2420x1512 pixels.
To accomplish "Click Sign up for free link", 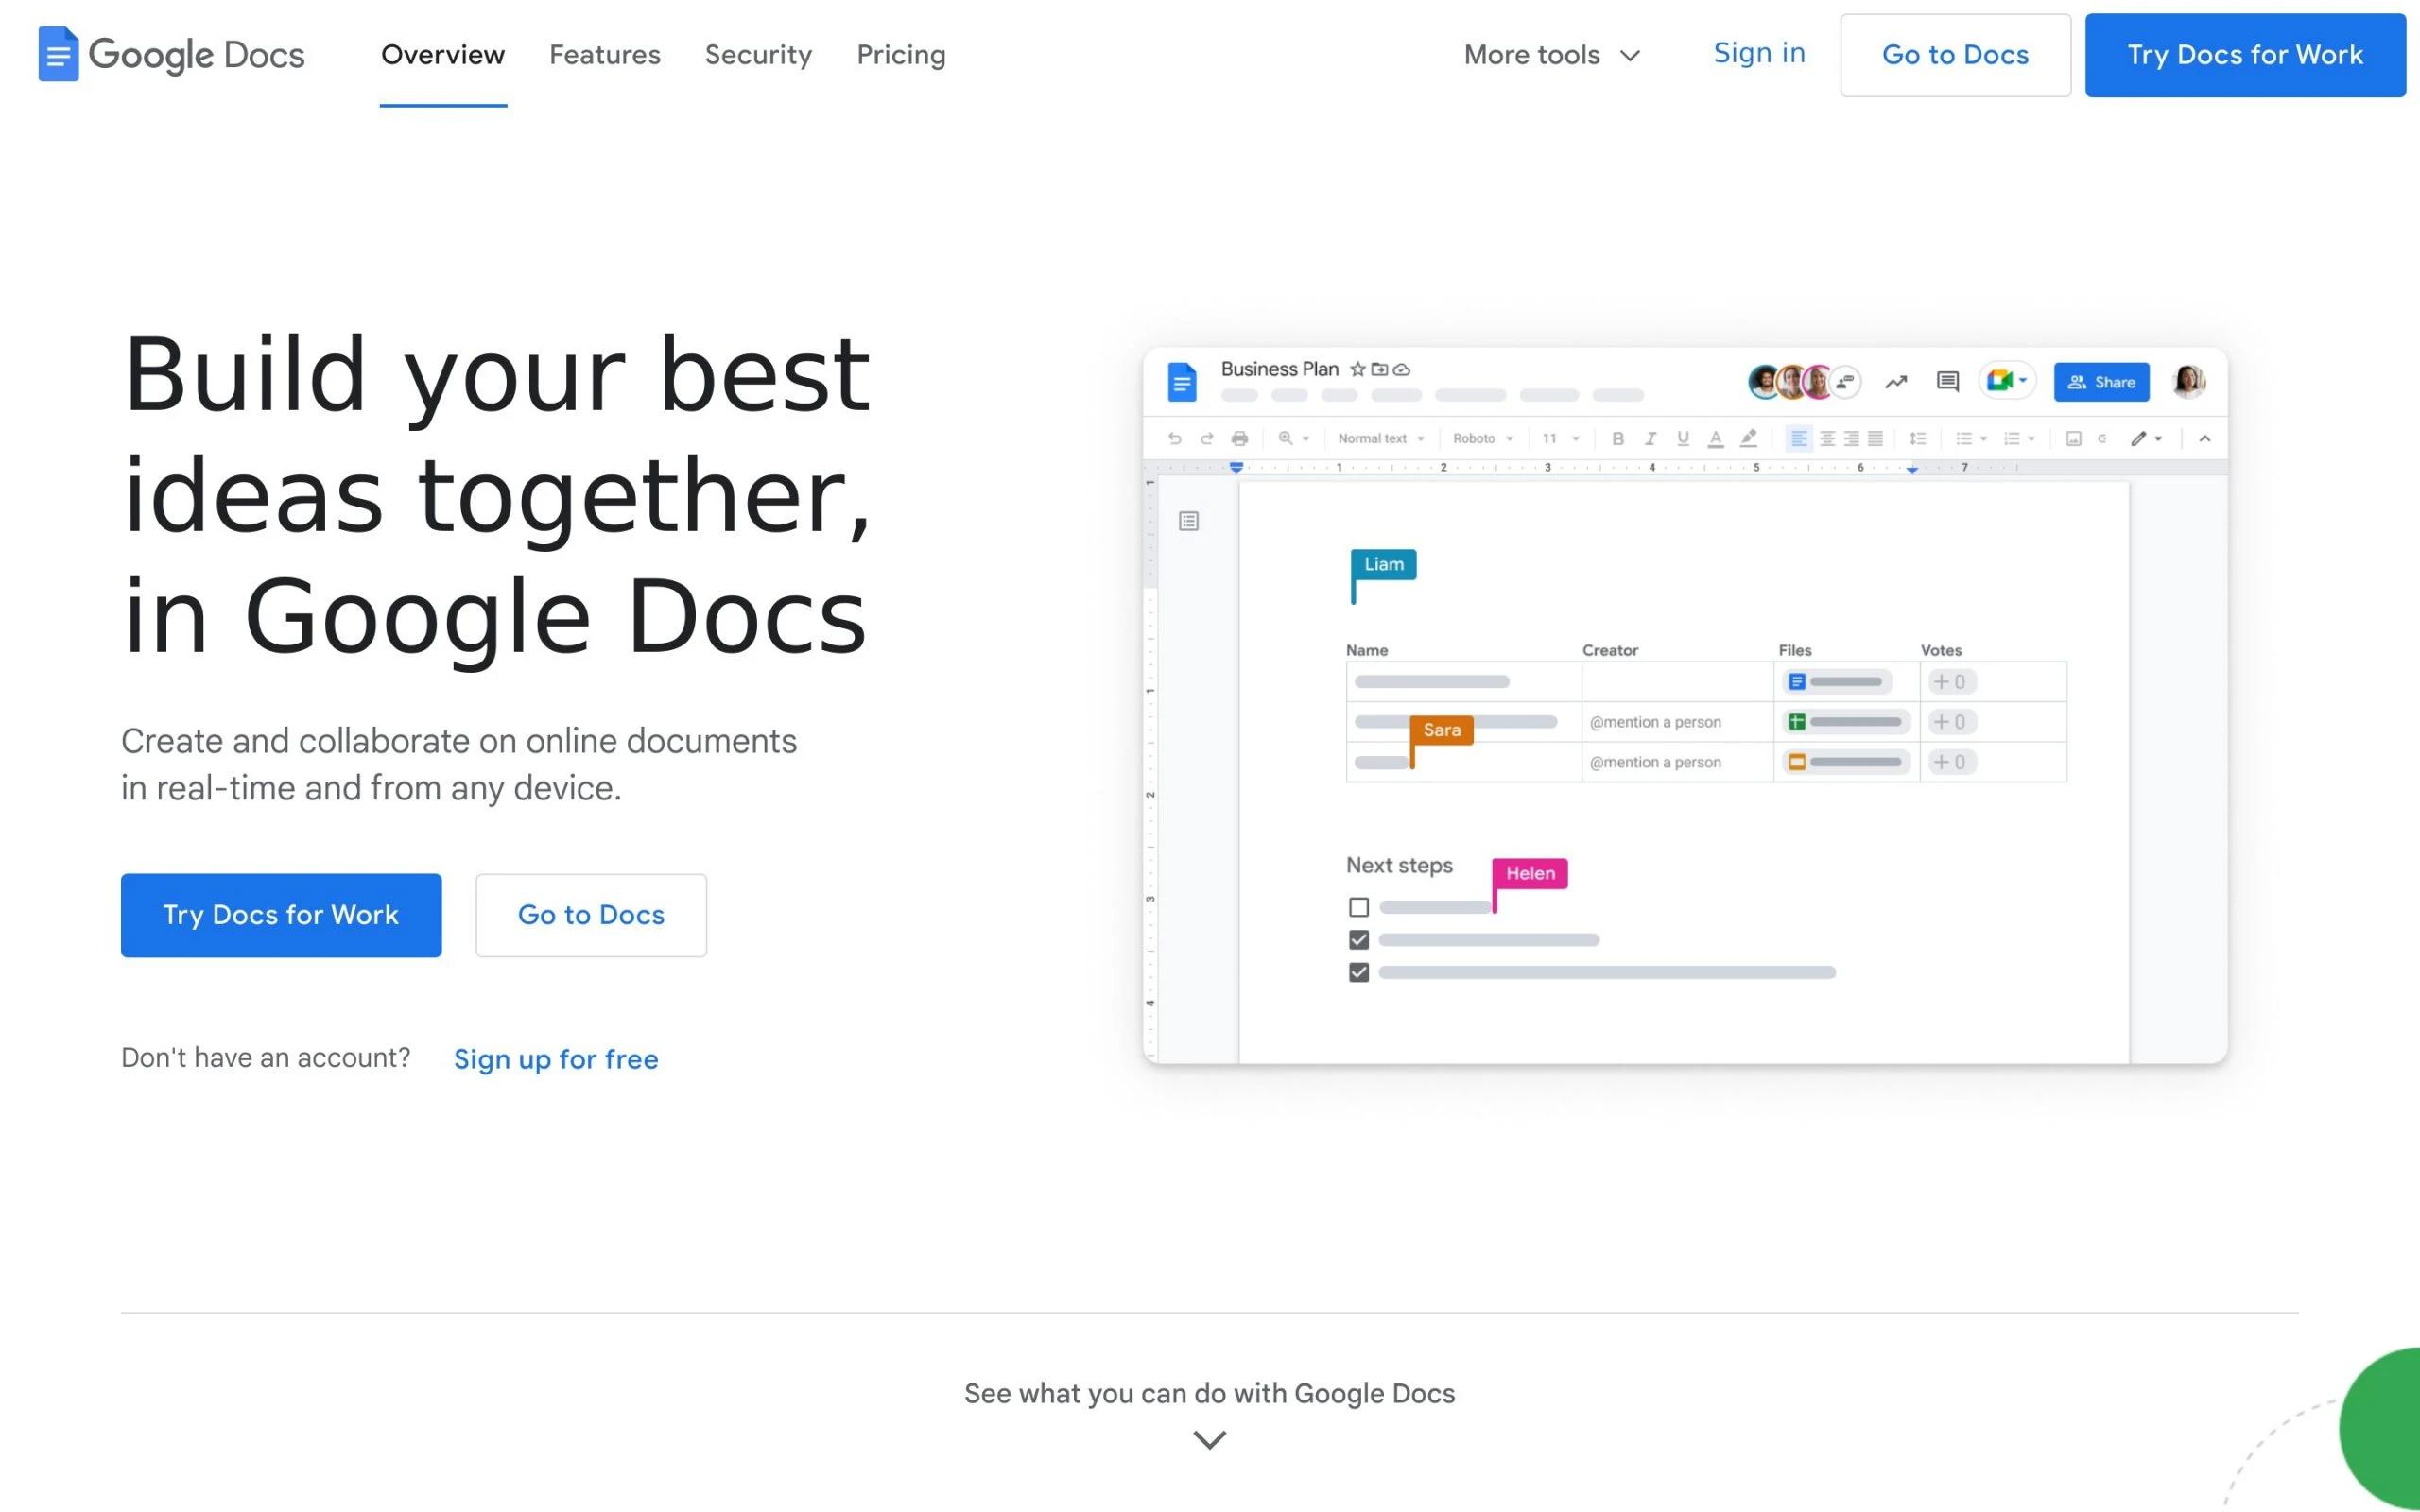I will click(x=556, y=1059).
